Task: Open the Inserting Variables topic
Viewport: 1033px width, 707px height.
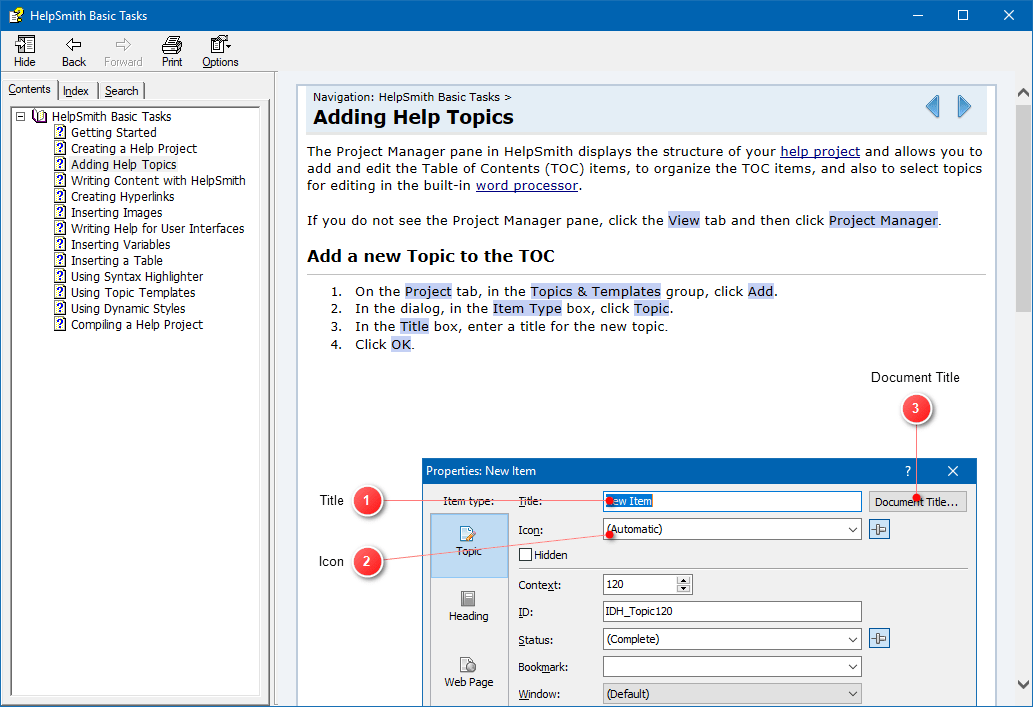Action: (x=121, y=244)
